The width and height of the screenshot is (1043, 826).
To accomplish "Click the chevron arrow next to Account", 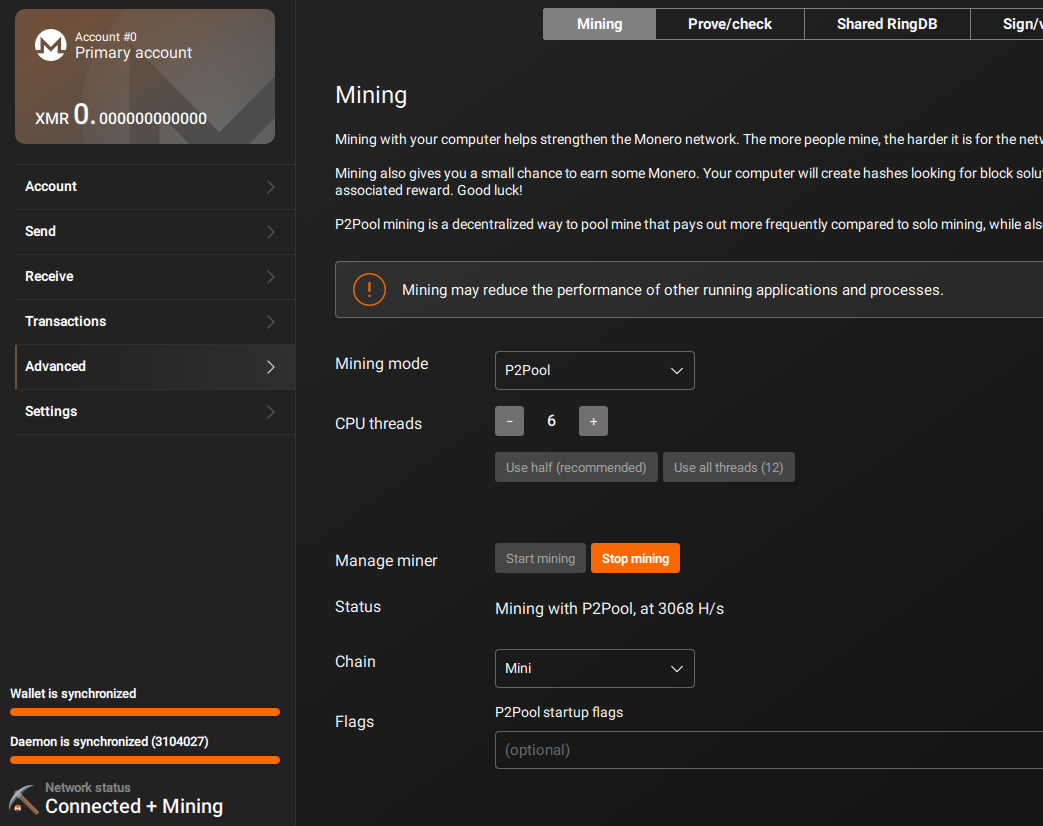I will pyautogui.click(x=271, y=187).
